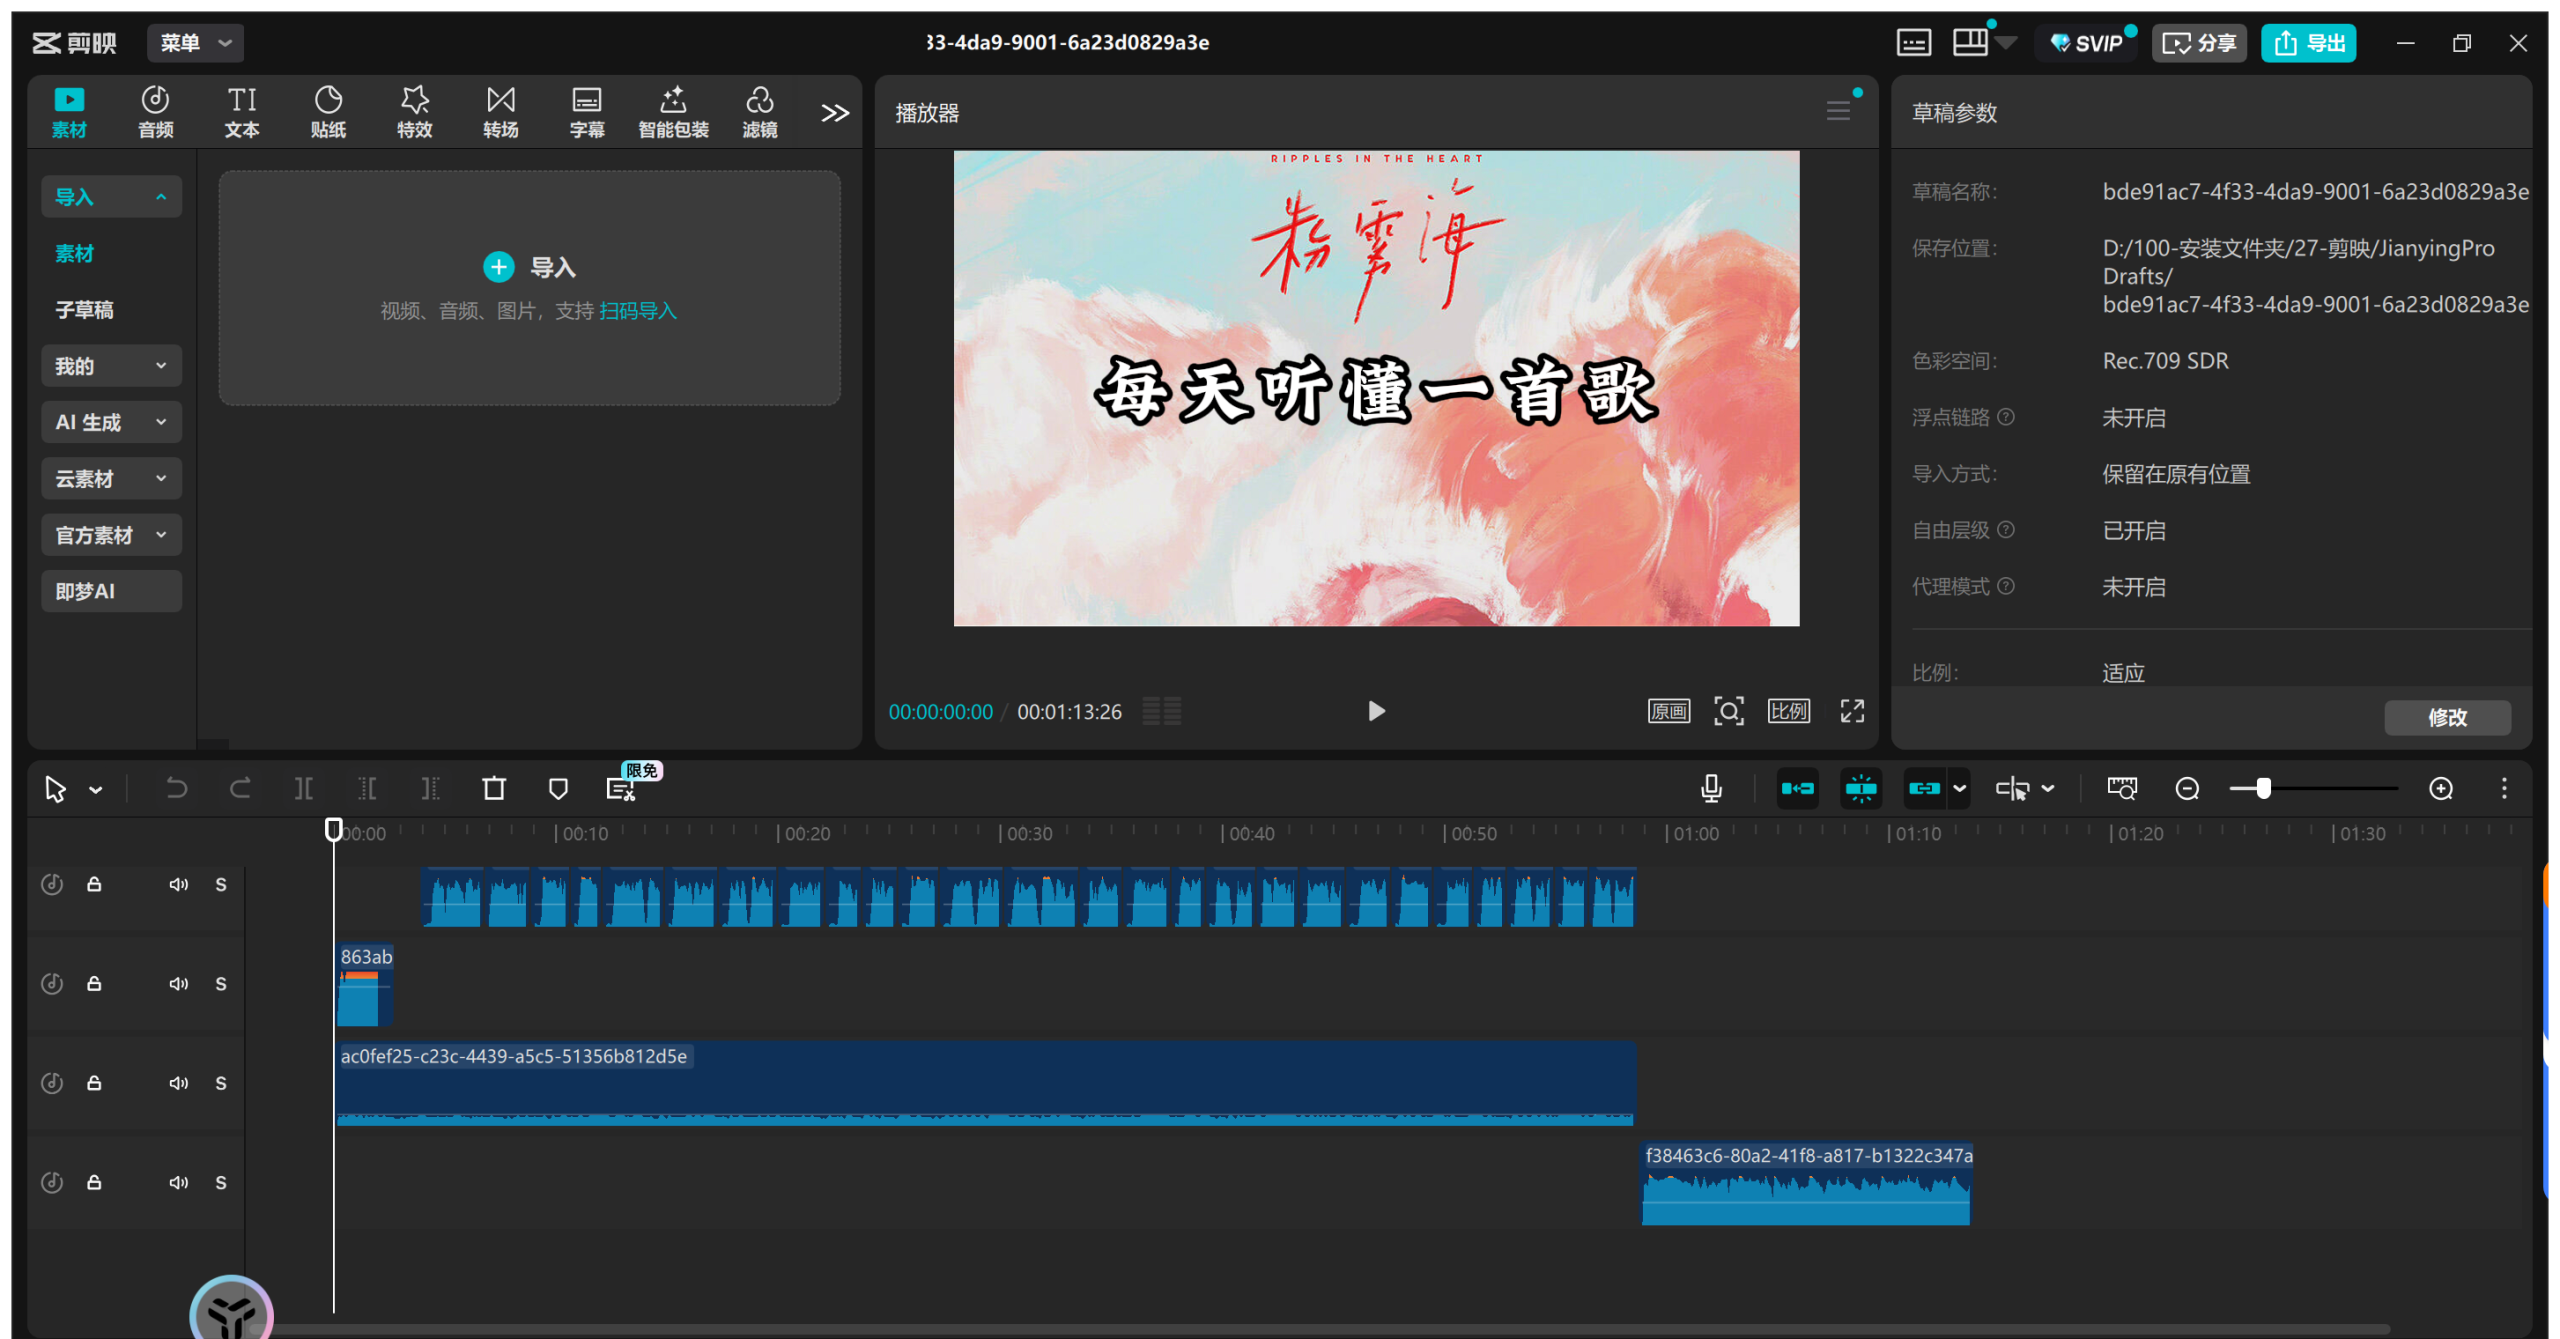Viewport: 2560px width, 1339px height.
Task: Click the timeline zoom slider handle
Action: pos(2263,789)
